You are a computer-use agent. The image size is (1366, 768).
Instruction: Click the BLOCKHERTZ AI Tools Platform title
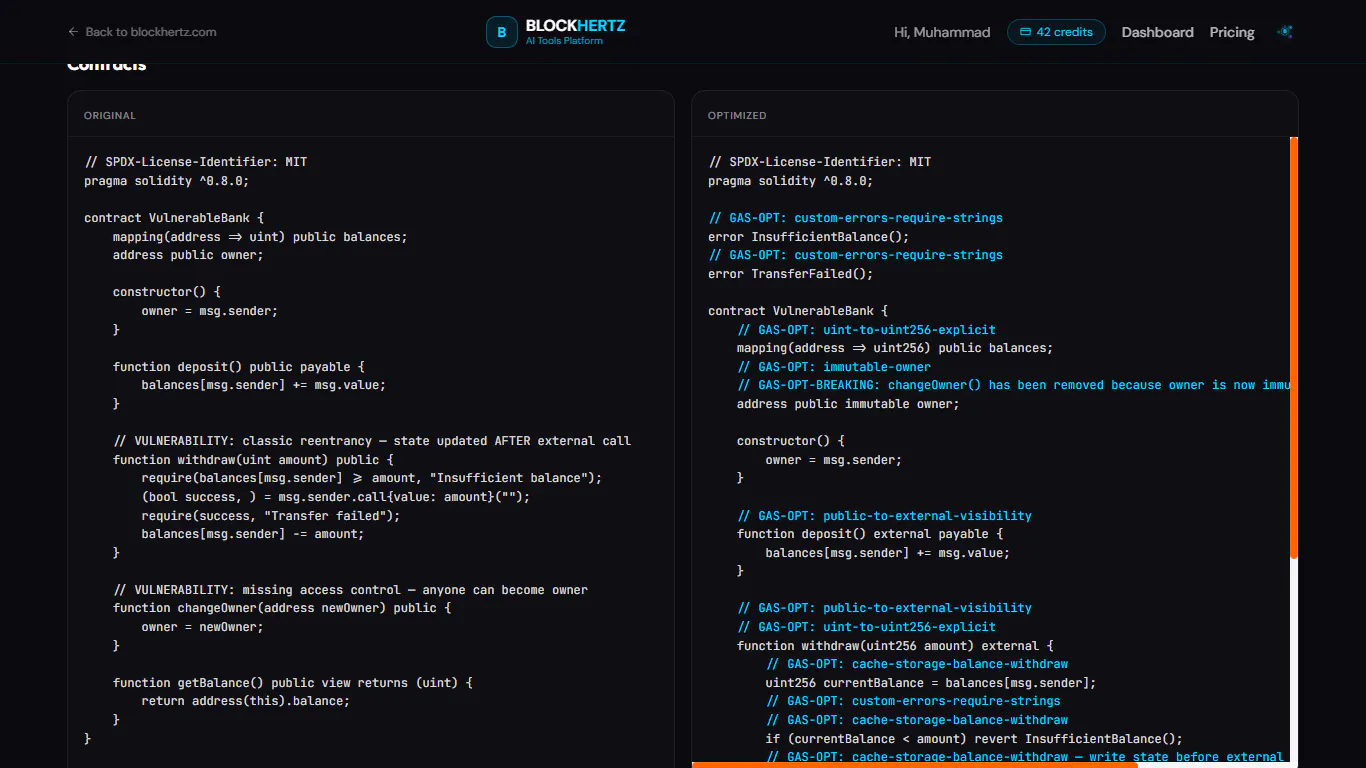point(575,32)
